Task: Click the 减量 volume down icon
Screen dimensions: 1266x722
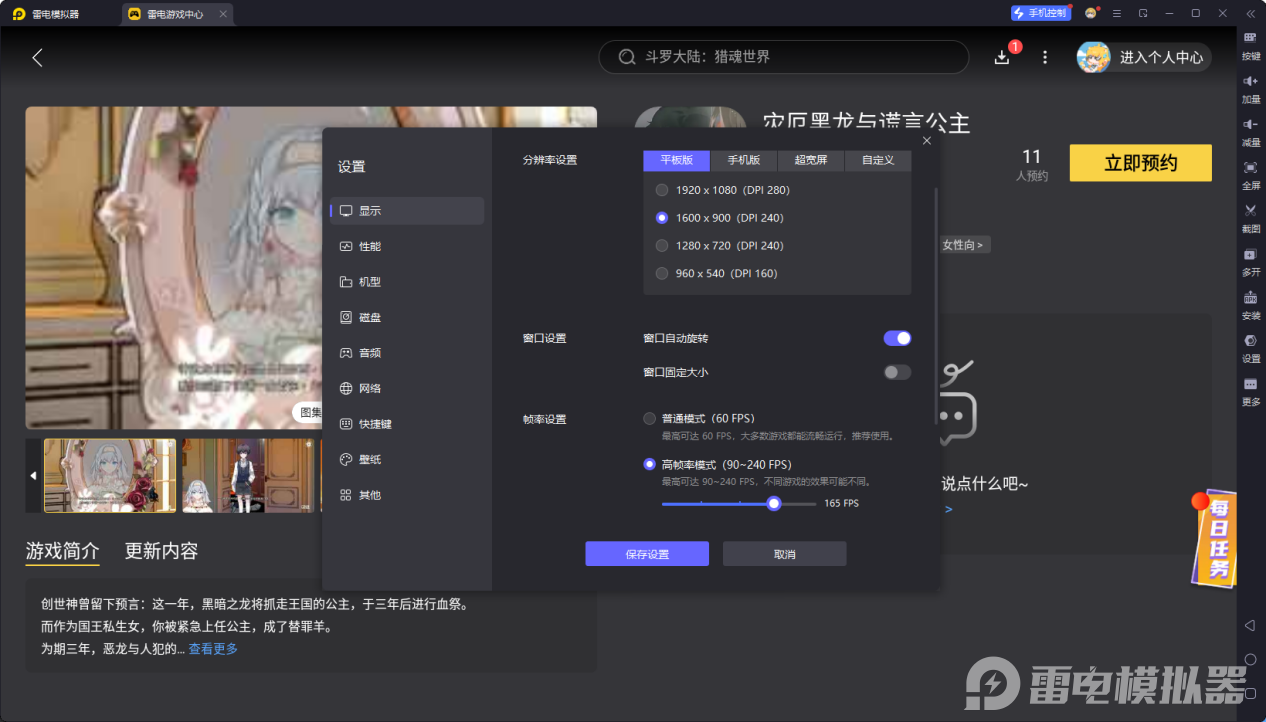Action: (1251, 124)
